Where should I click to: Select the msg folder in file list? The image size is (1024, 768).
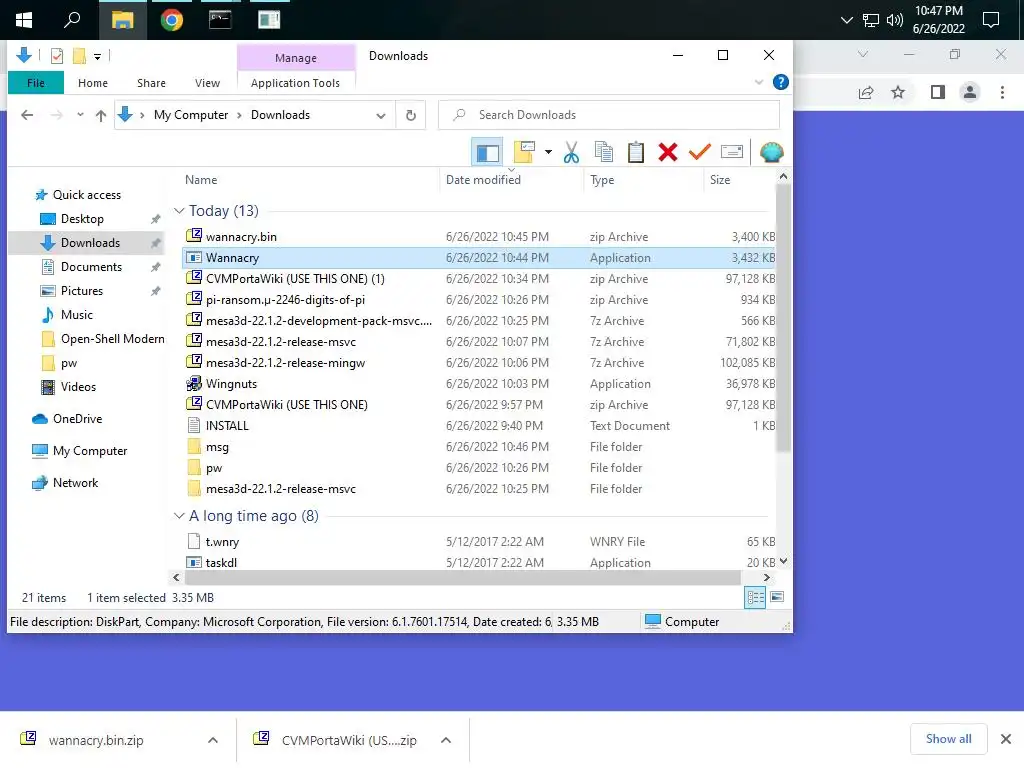[x=479, y=447]
